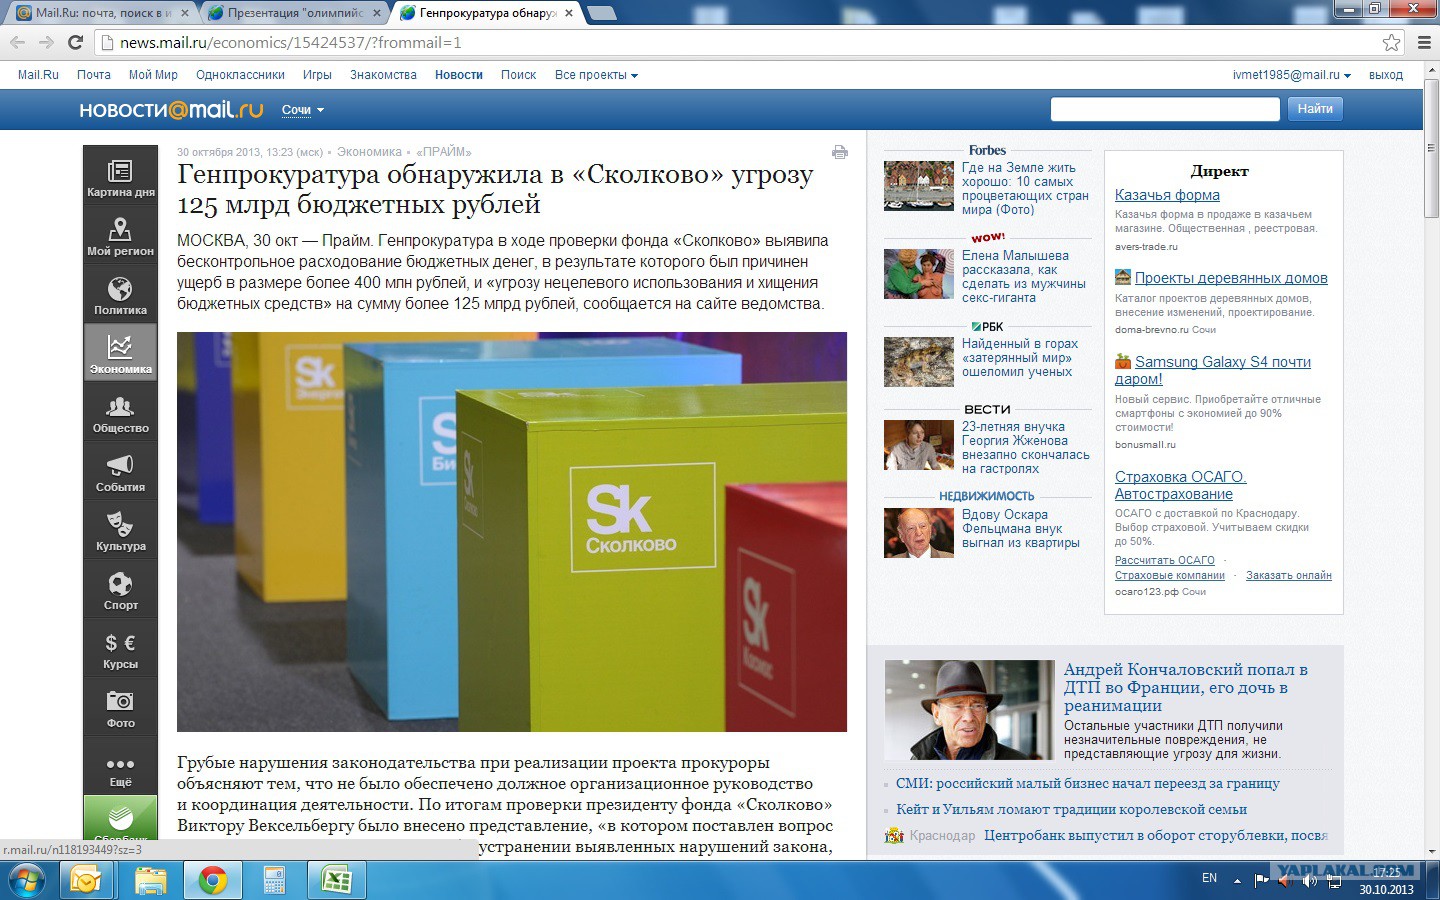Open the mail client taskbar icon
1440x900 pixels.
pyautogui.click(x=86, y=880)
